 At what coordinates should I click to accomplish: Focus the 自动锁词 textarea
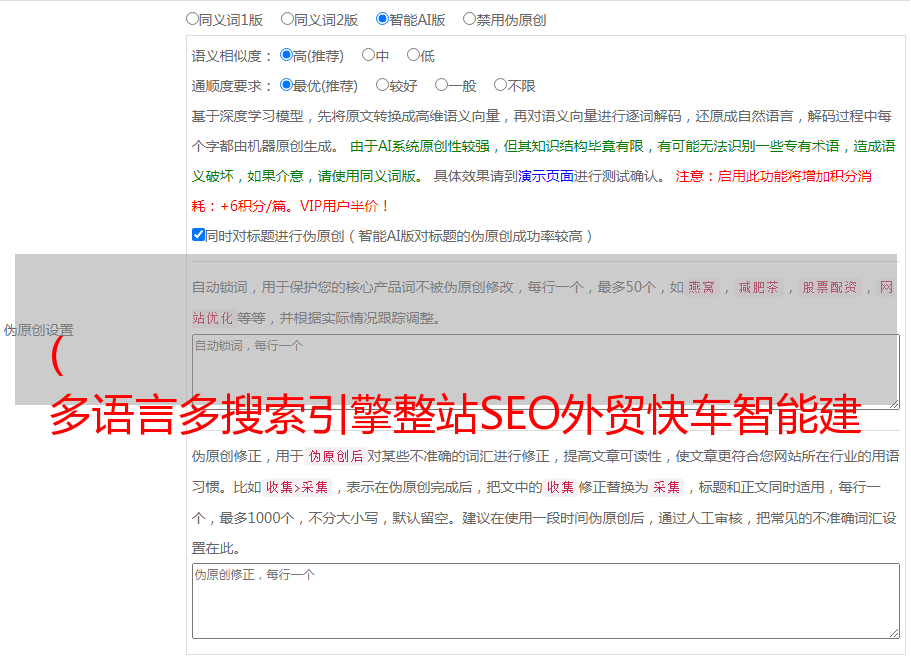click(546, 372)
